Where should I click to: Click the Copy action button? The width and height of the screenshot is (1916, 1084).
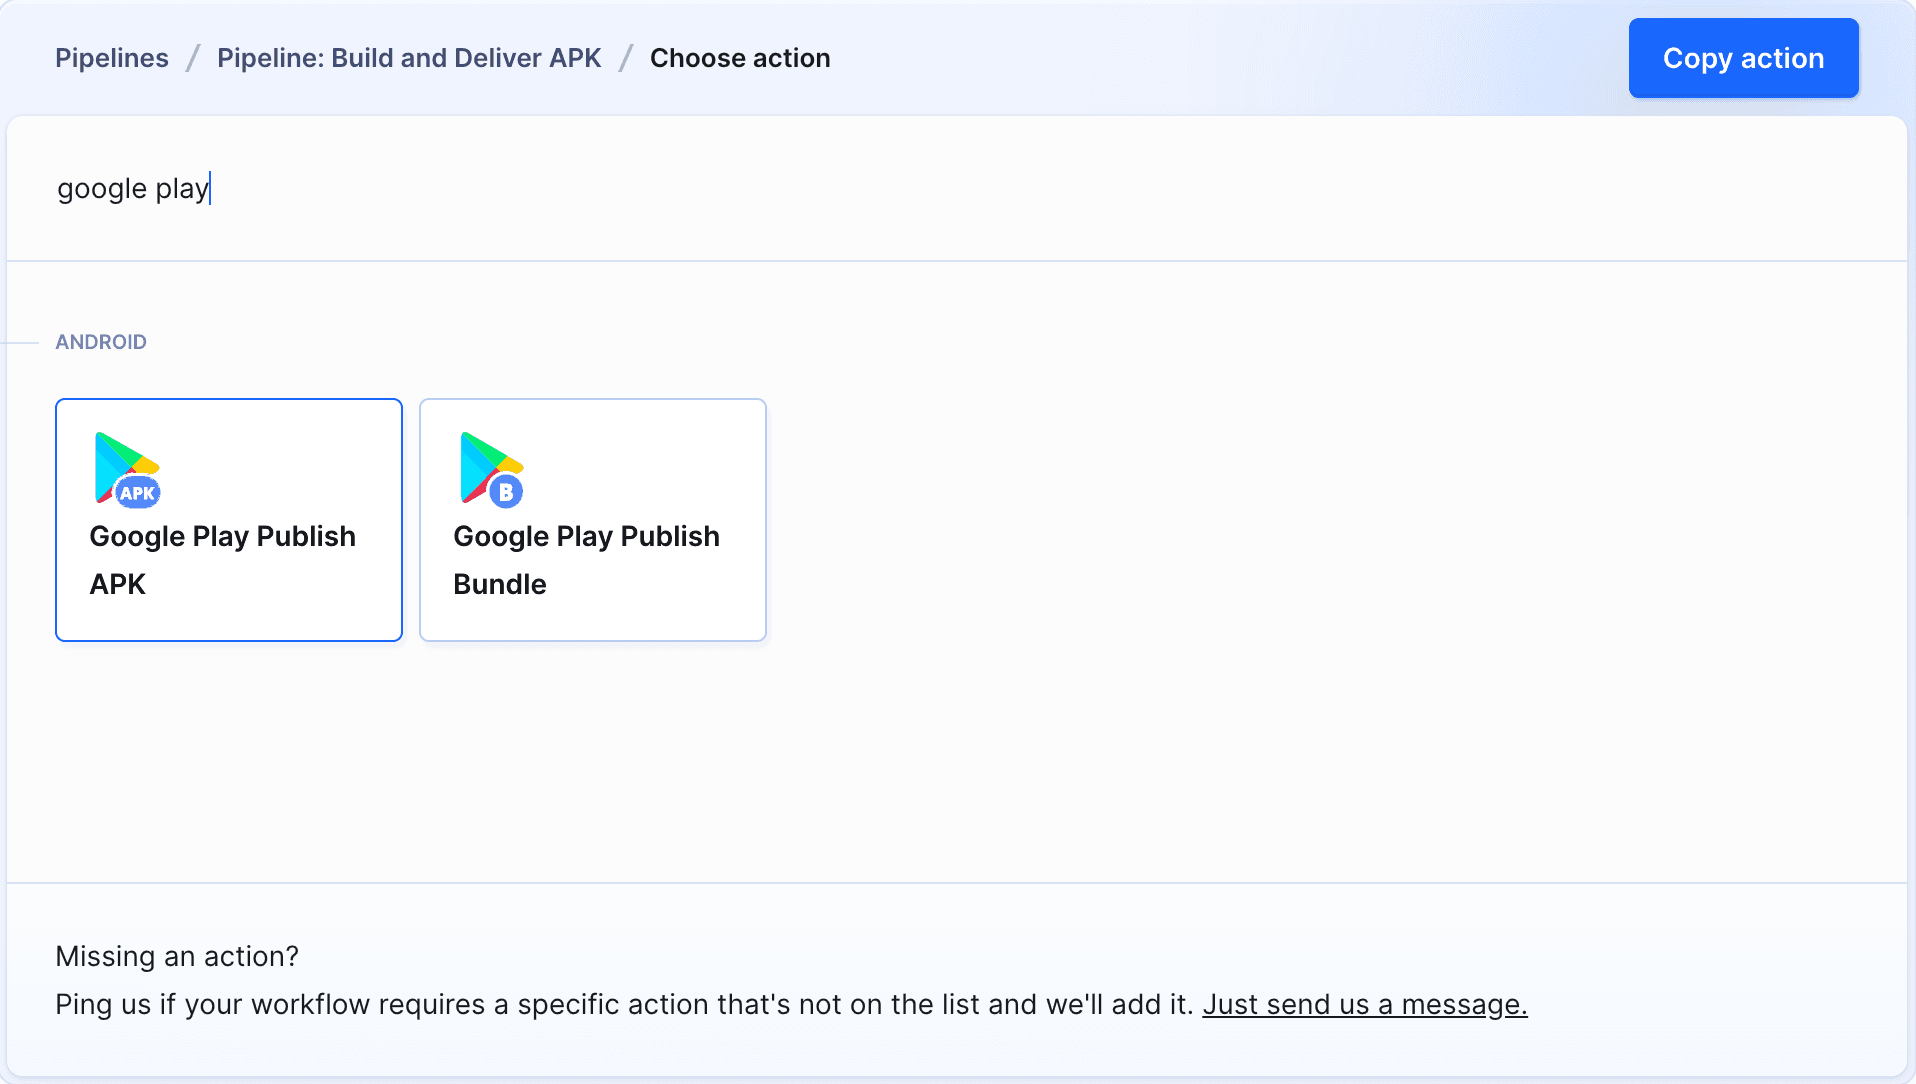pyautogui.click(x=1742, y=57)
